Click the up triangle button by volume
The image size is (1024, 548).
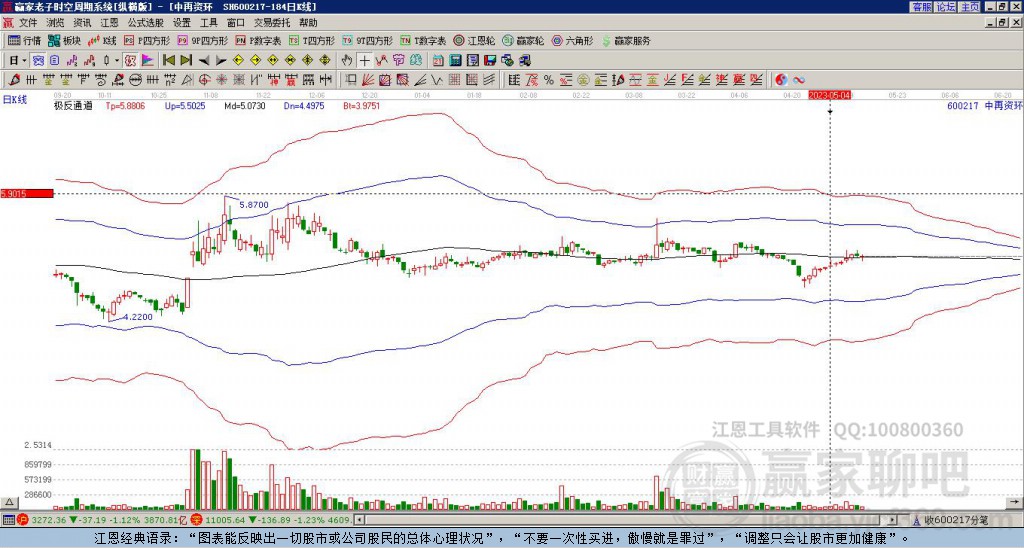click(x=8, y=502)
